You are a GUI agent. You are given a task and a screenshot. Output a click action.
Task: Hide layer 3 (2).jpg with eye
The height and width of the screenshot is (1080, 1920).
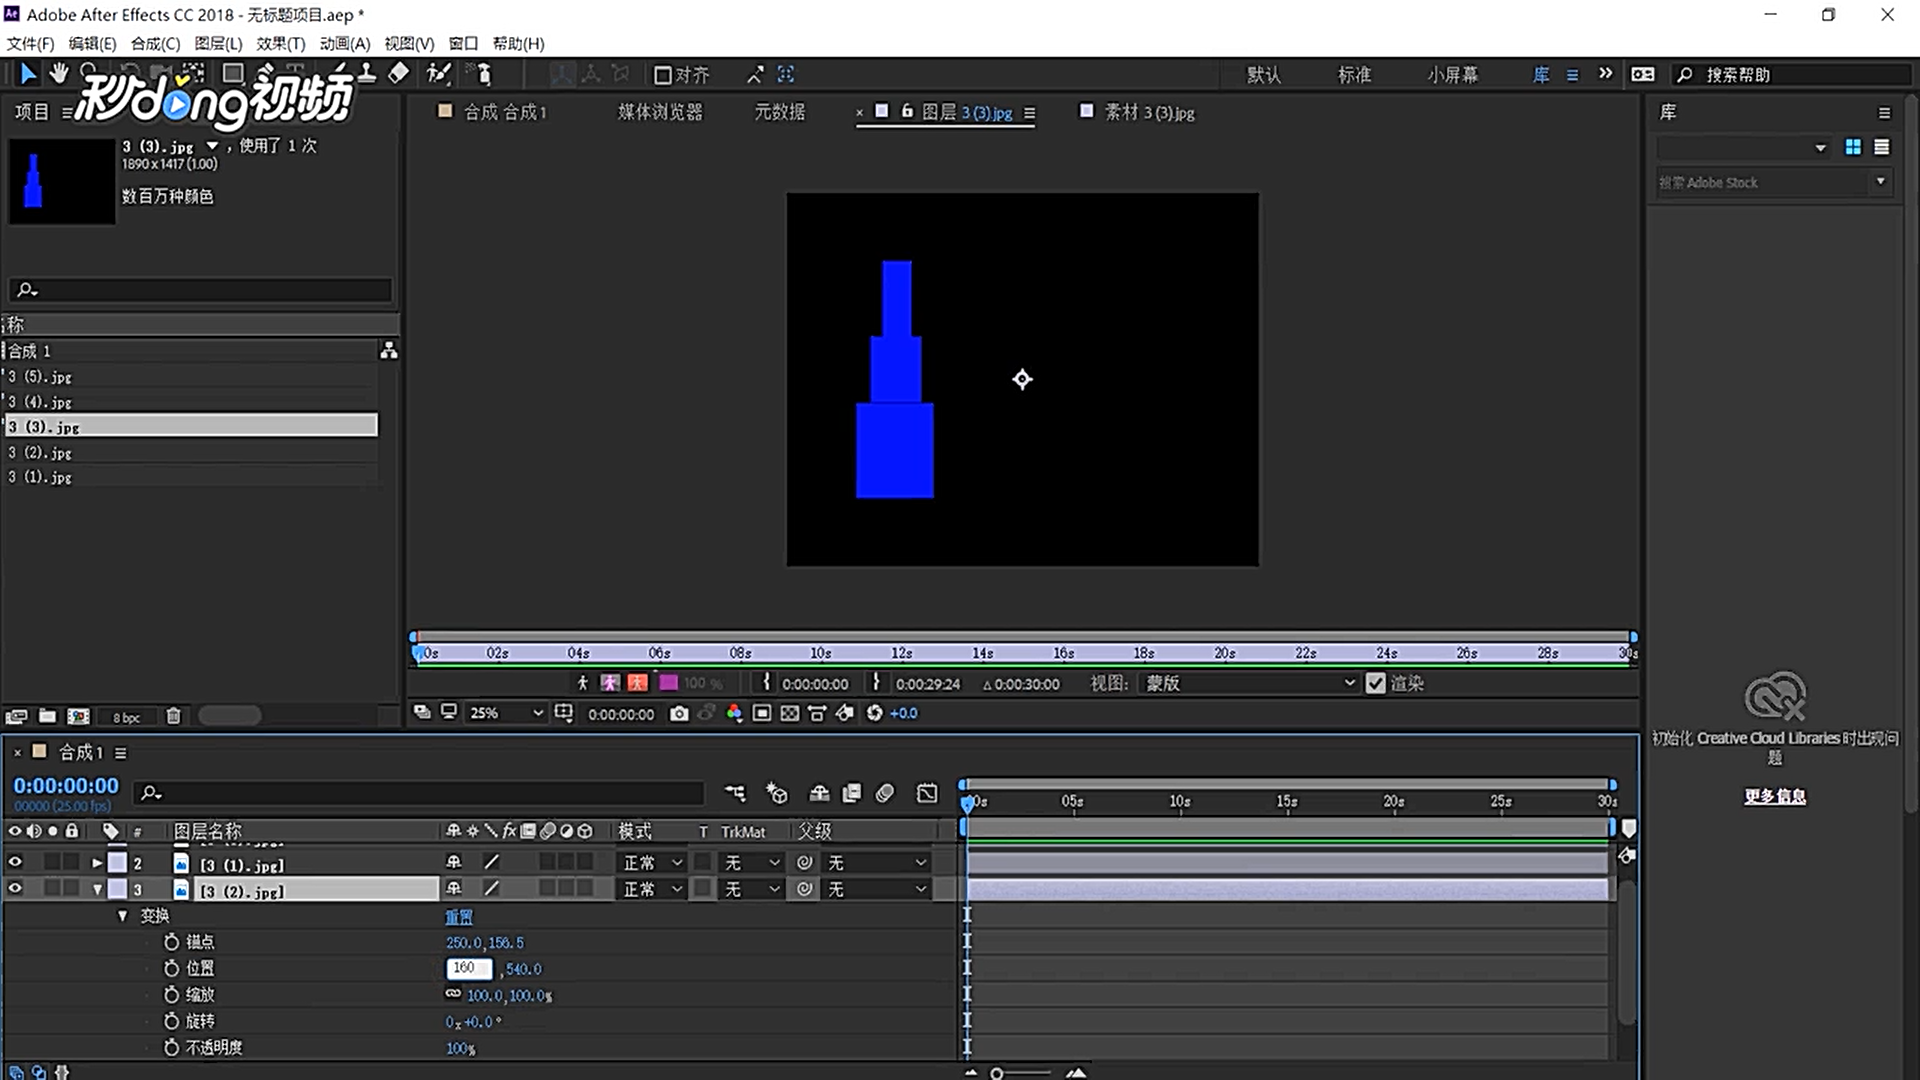coord(15,888)
